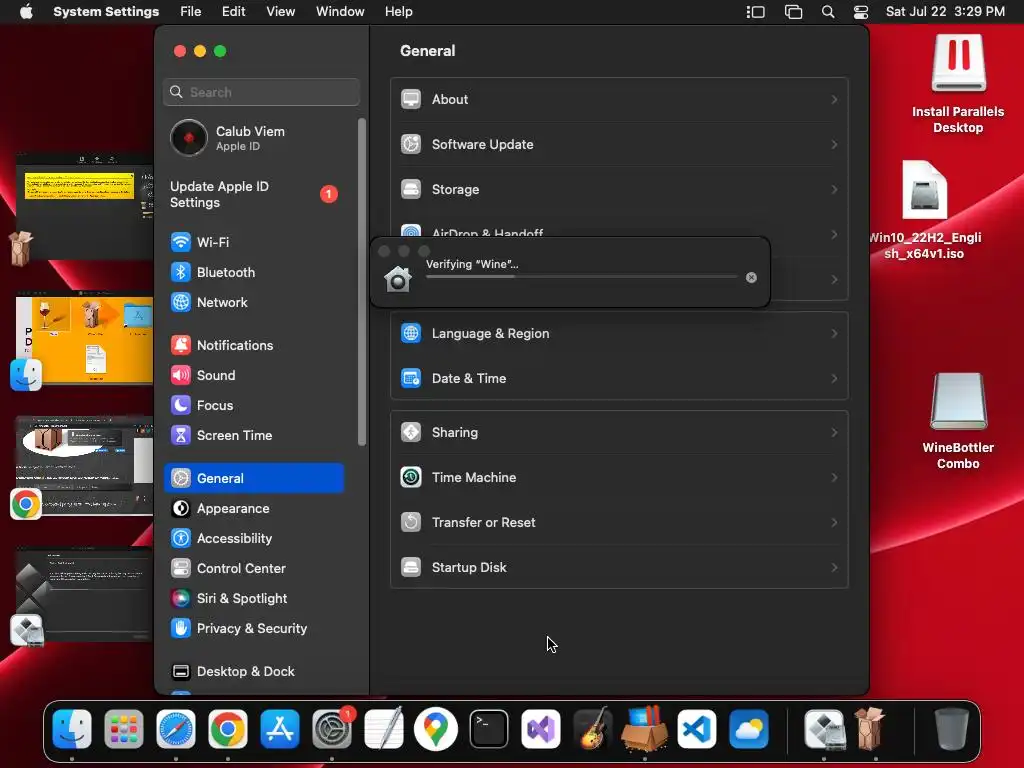The image size is (1024, 768).
Task: Focus the settings Search field
Action: click(x=261, y=92)
